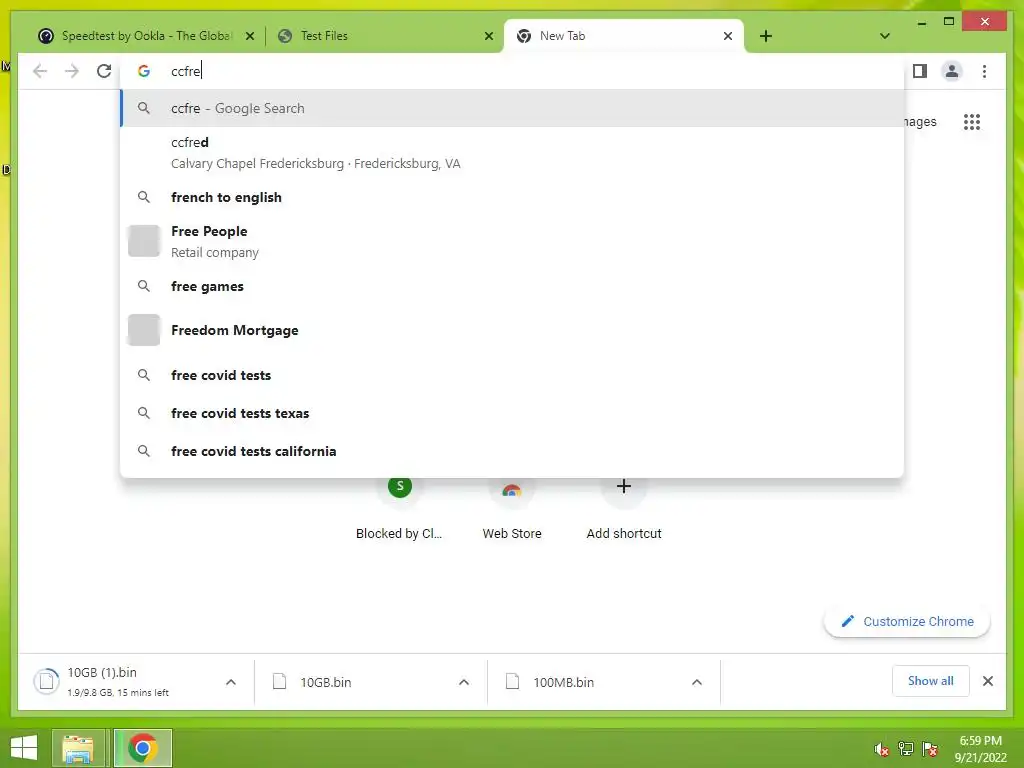The image size is (1024, 768).
Task: Close the New Tab tab
Action: point(728,37)
